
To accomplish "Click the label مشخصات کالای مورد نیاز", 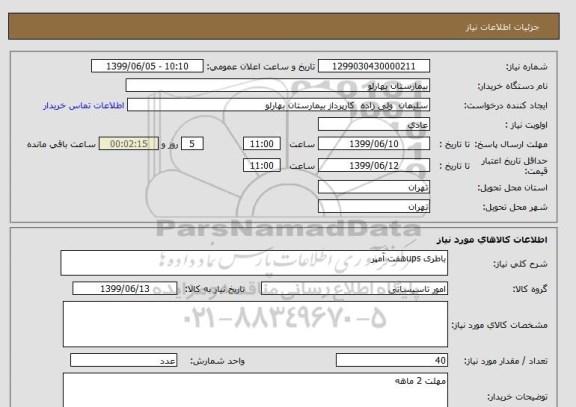I will [x=499, y=325].
